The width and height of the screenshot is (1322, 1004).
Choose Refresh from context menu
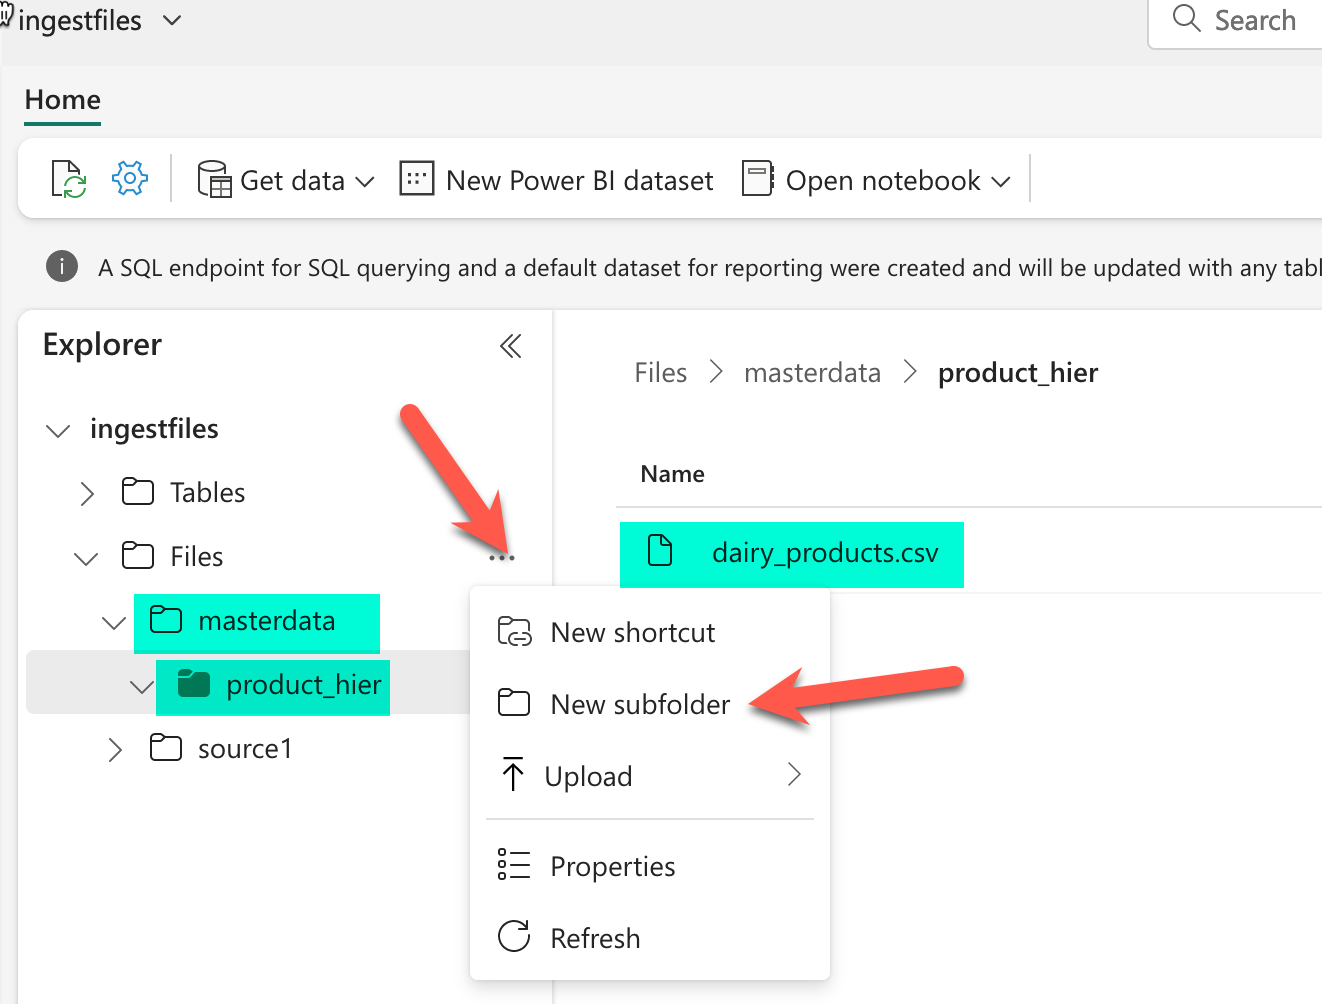click(x=650, y=938)
